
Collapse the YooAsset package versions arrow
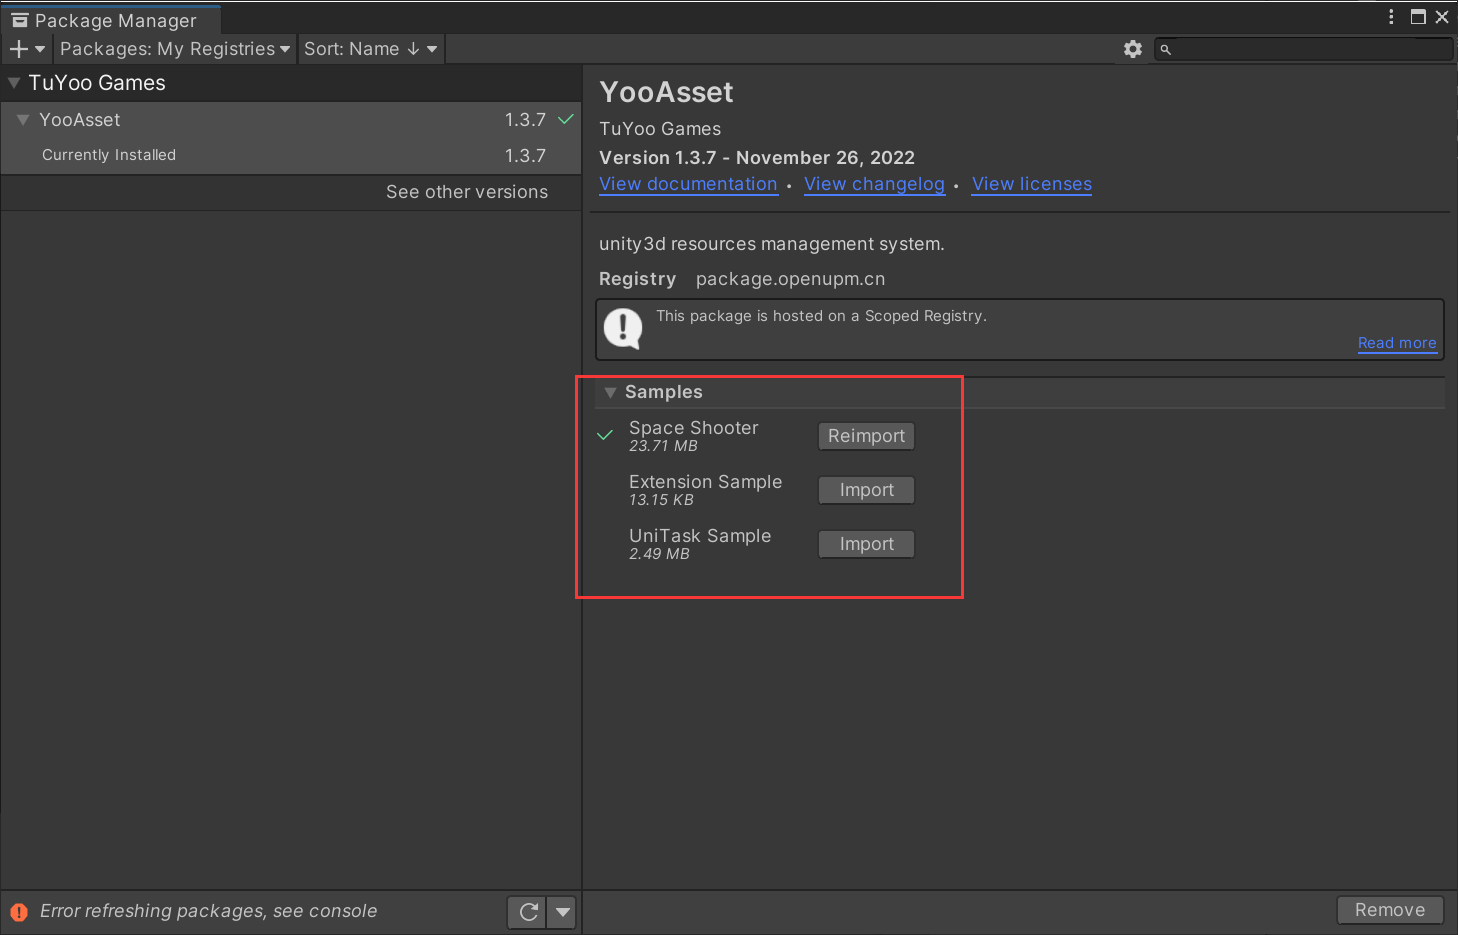coord(23,120)
